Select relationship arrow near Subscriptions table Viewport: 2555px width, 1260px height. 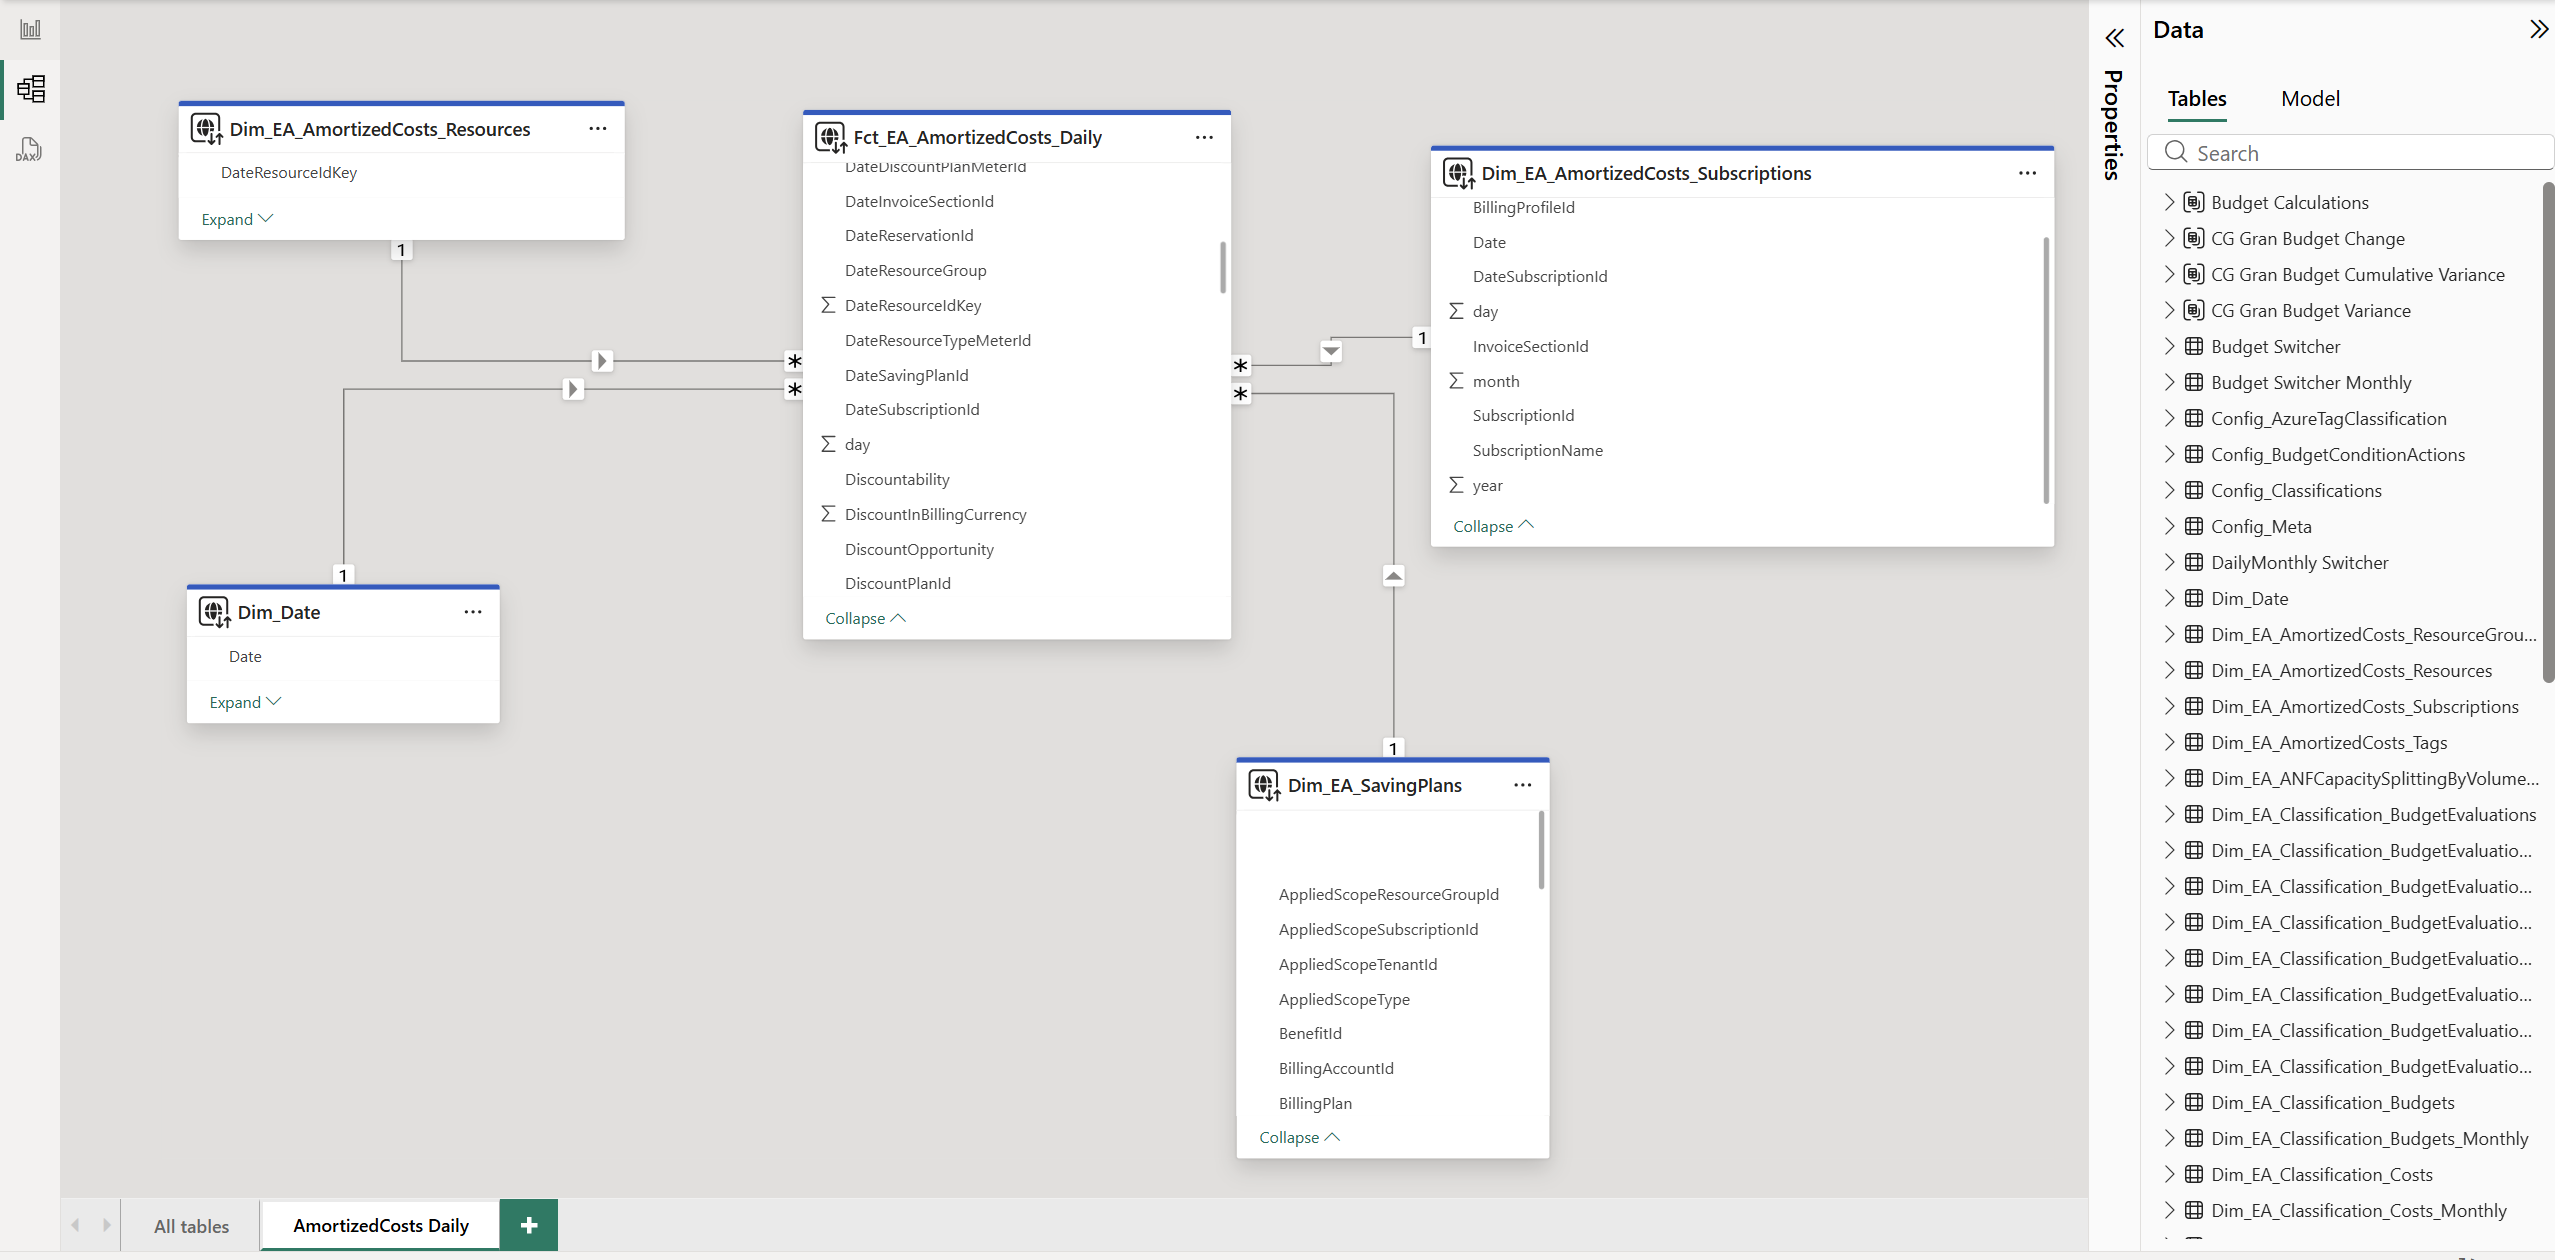coord(1331,352)
